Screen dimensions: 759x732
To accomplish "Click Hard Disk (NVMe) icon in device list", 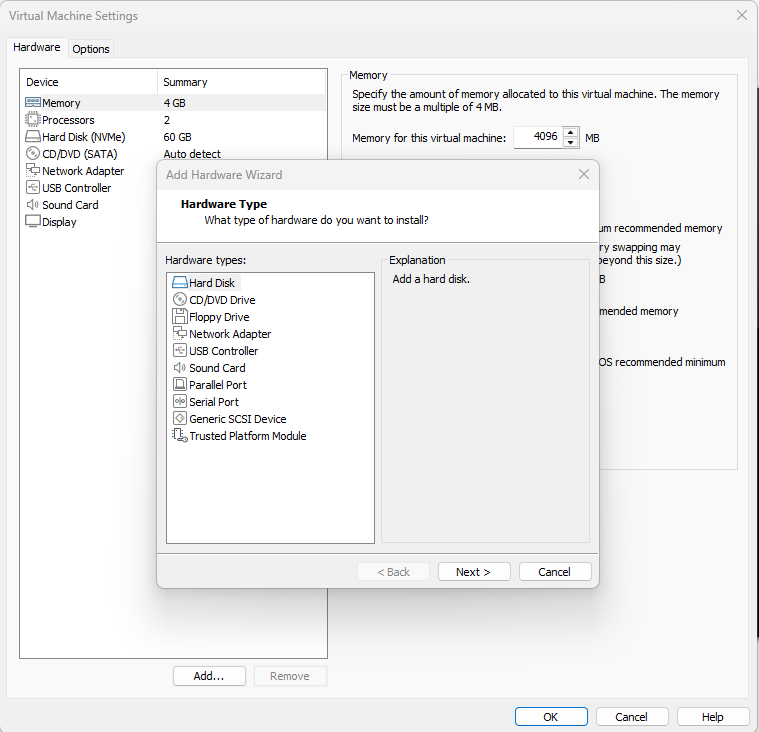I will [32, 137].
